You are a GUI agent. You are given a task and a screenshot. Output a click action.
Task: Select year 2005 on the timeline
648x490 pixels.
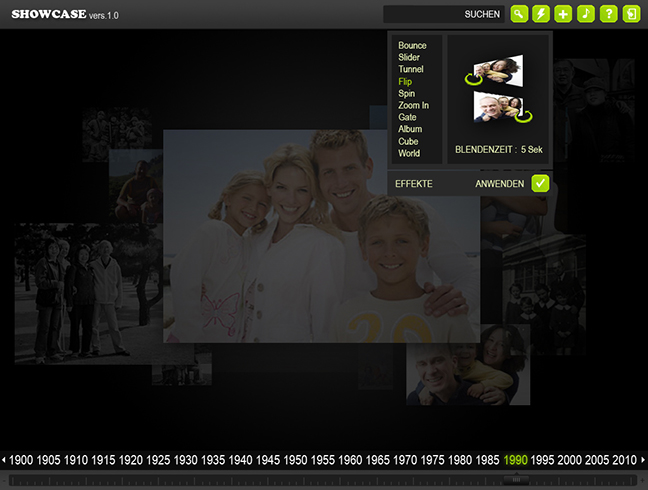point(597,460)
